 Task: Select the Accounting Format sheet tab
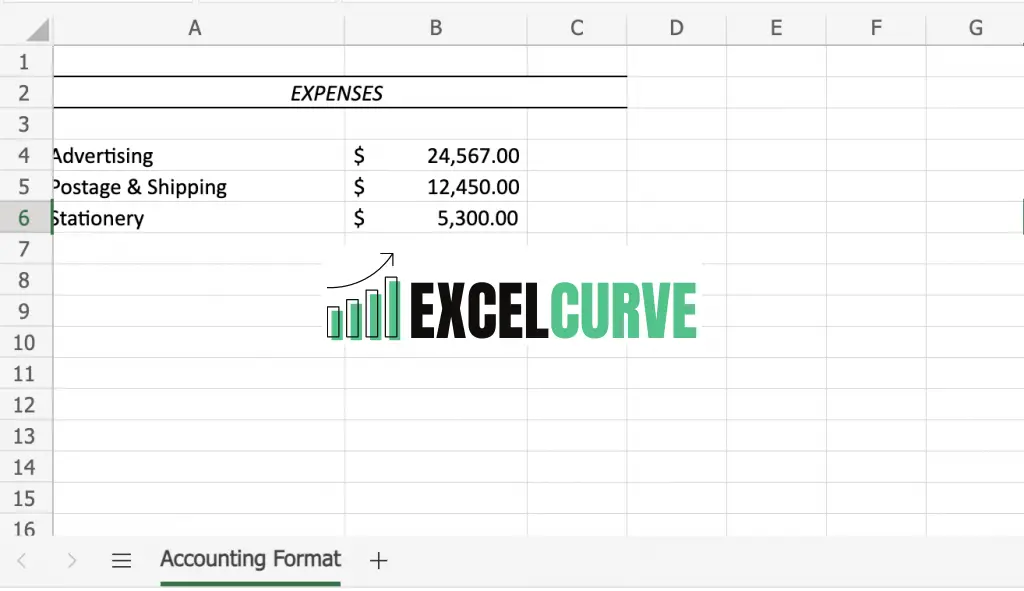pos(250,560)
